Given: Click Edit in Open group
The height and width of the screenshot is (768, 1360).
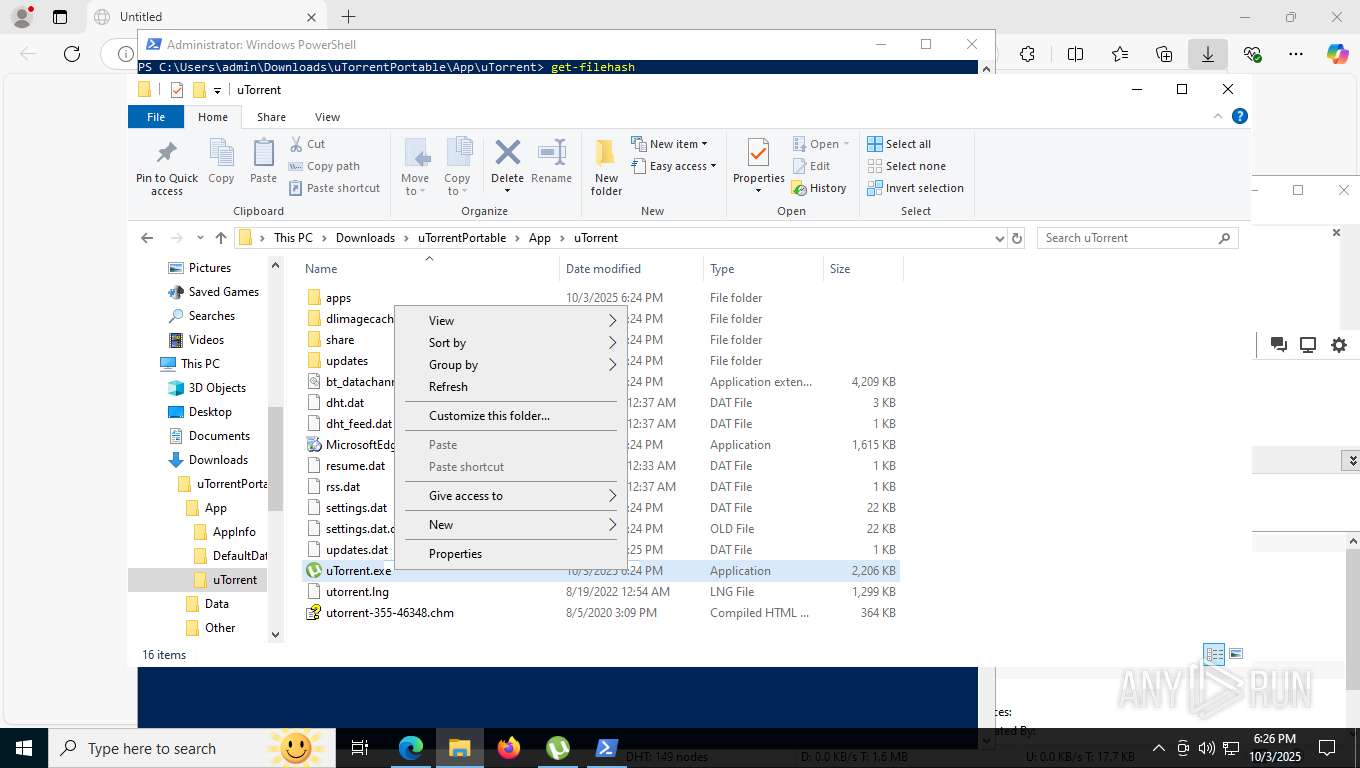Looking at the screenshot, I should tap(811, 166).
